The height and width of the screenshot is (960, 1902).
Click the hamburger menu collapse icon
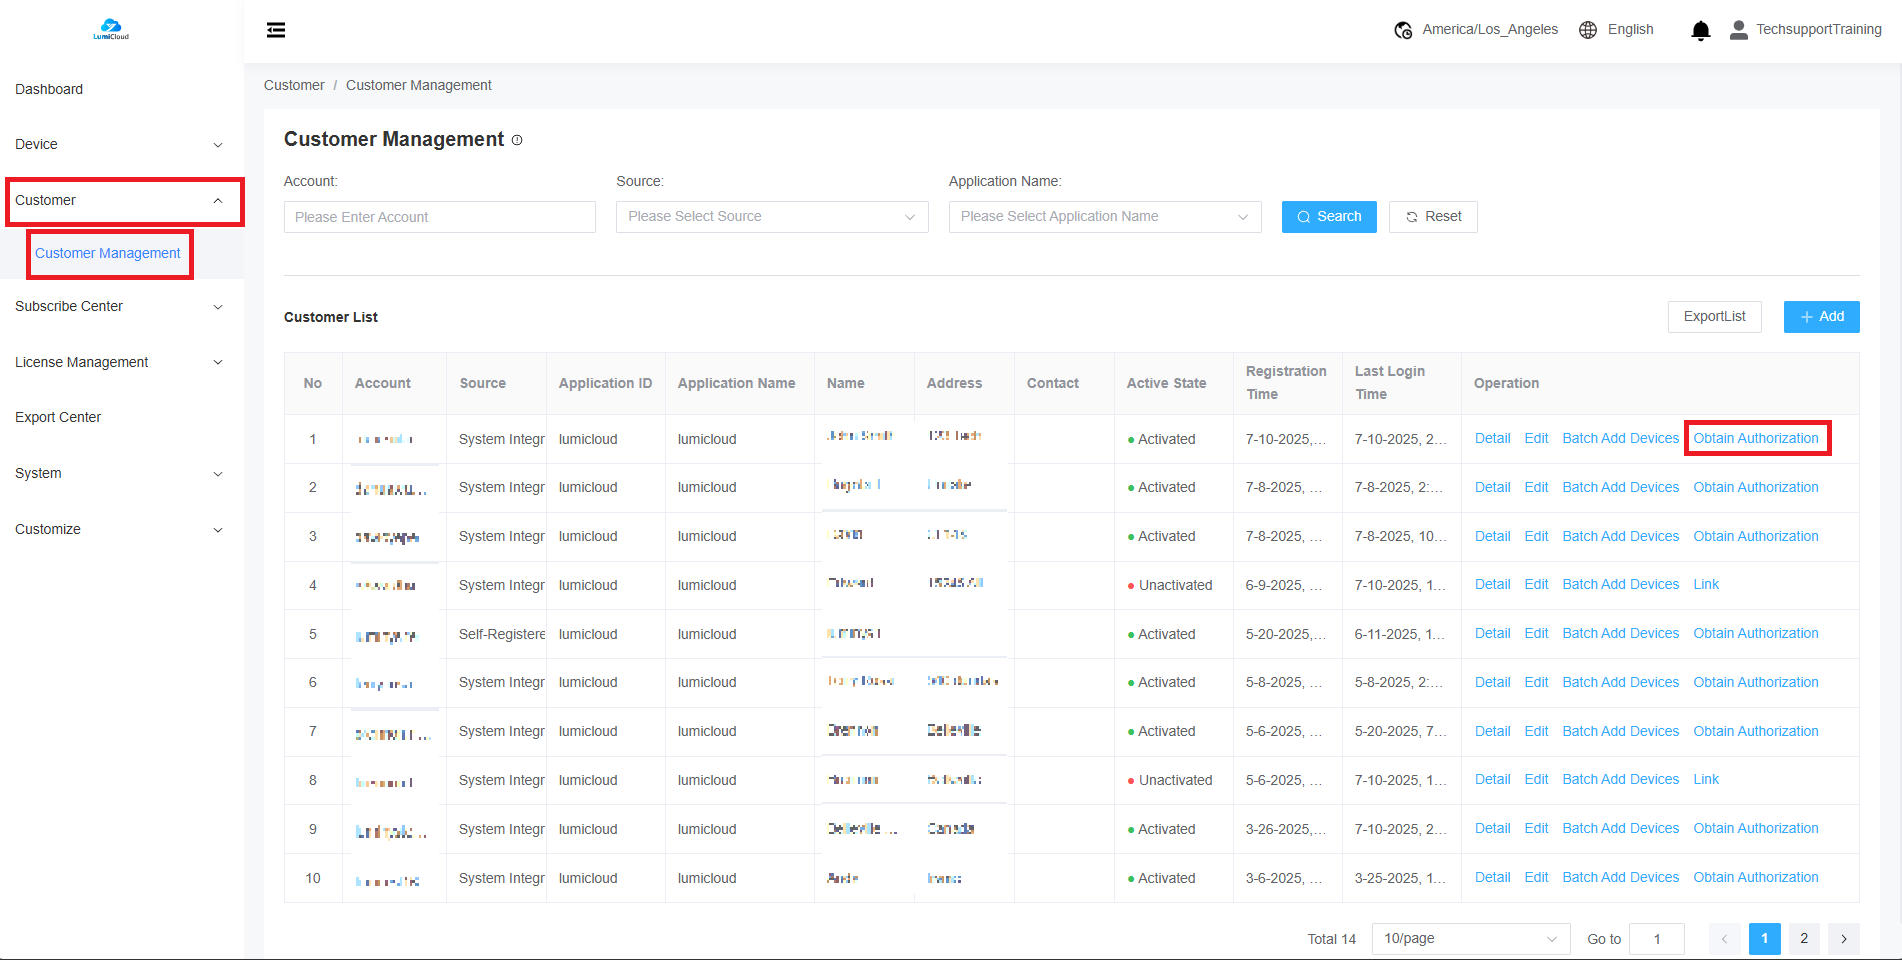276,30
